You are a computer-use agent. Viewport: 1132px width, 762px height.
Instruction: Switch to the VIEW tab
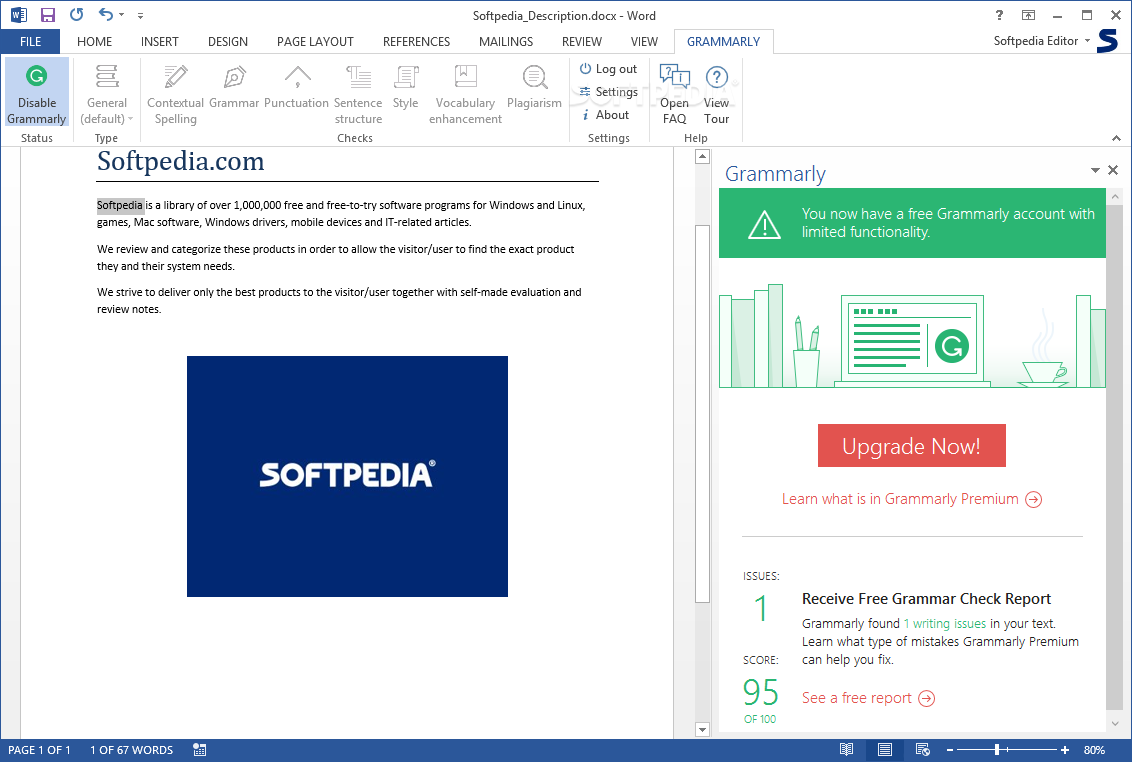[x=644, y=41]
